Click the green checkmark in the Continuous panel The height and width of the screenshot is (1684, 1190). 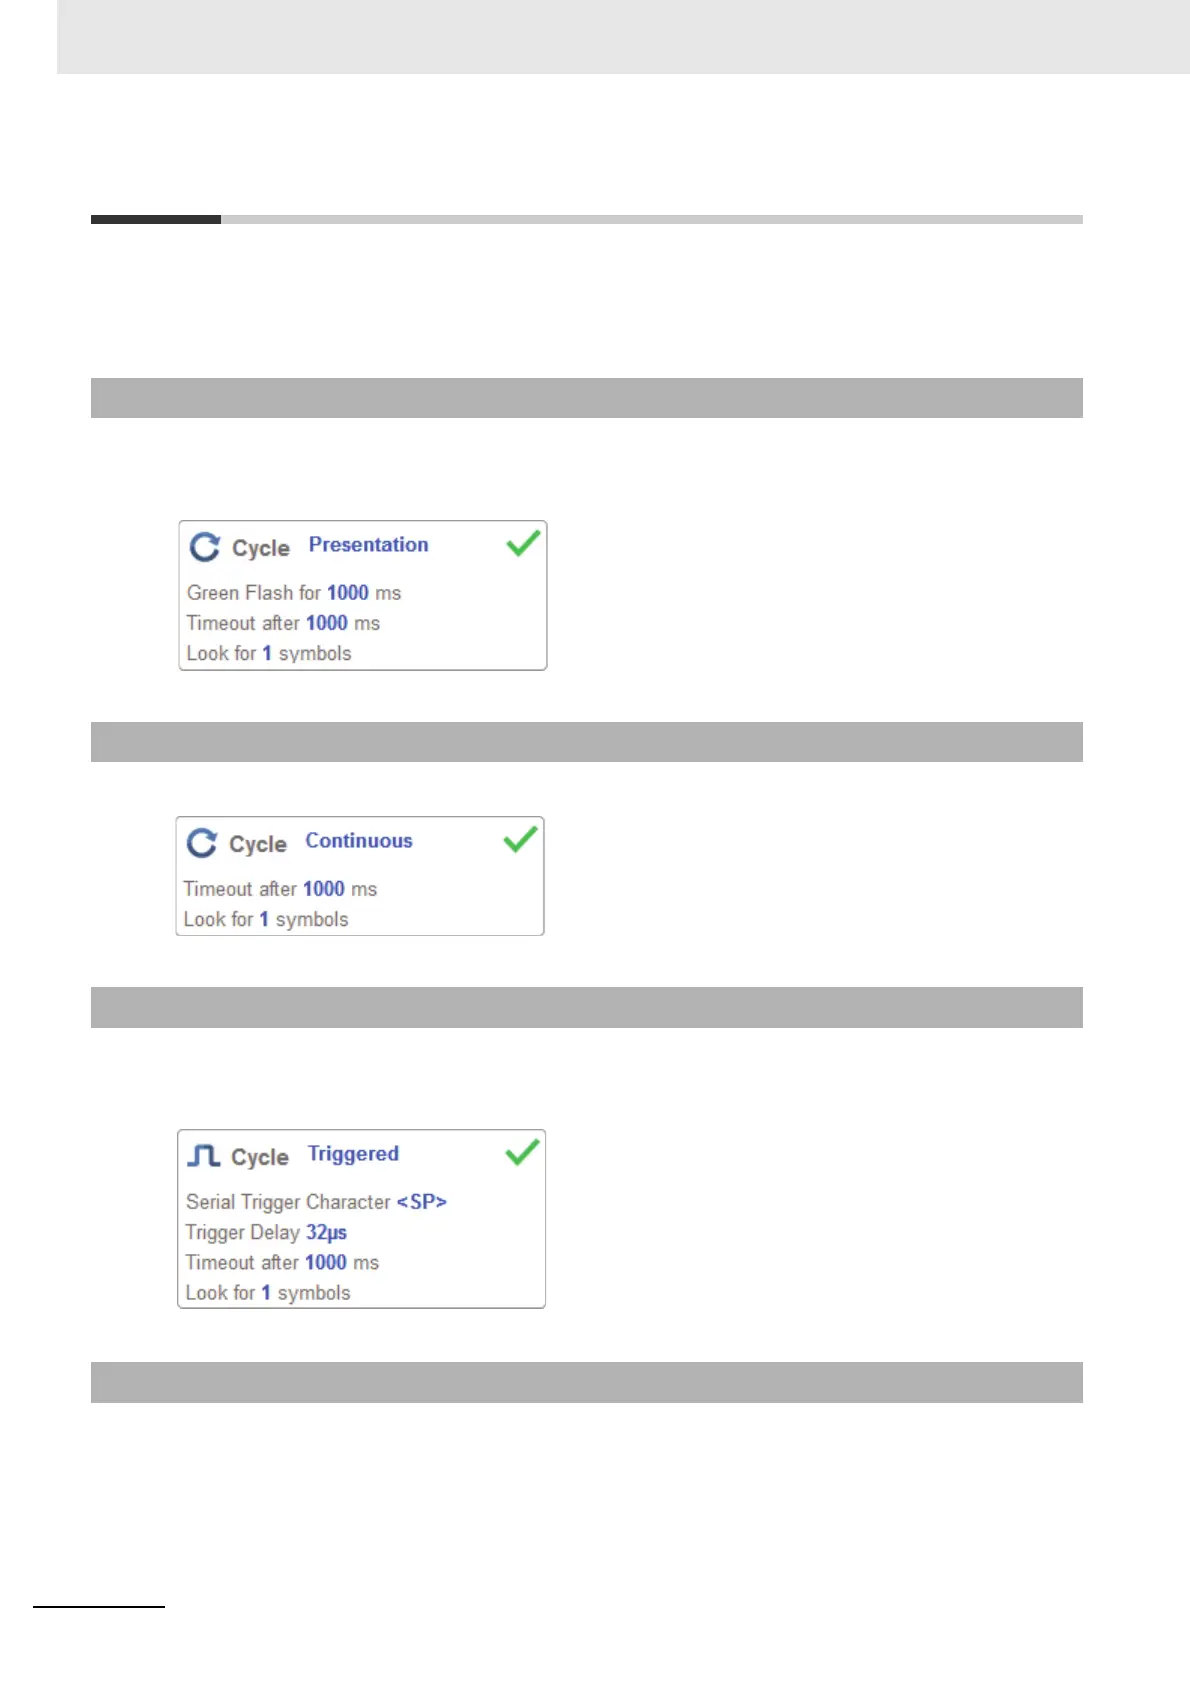click(x=520, y=839)
